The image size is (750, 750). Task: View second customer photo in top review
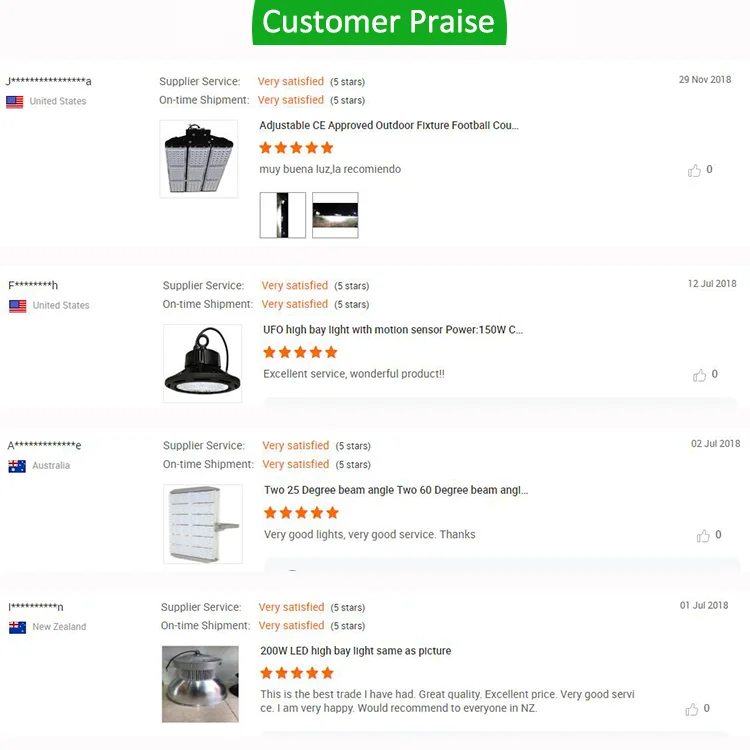pos(335,215)
